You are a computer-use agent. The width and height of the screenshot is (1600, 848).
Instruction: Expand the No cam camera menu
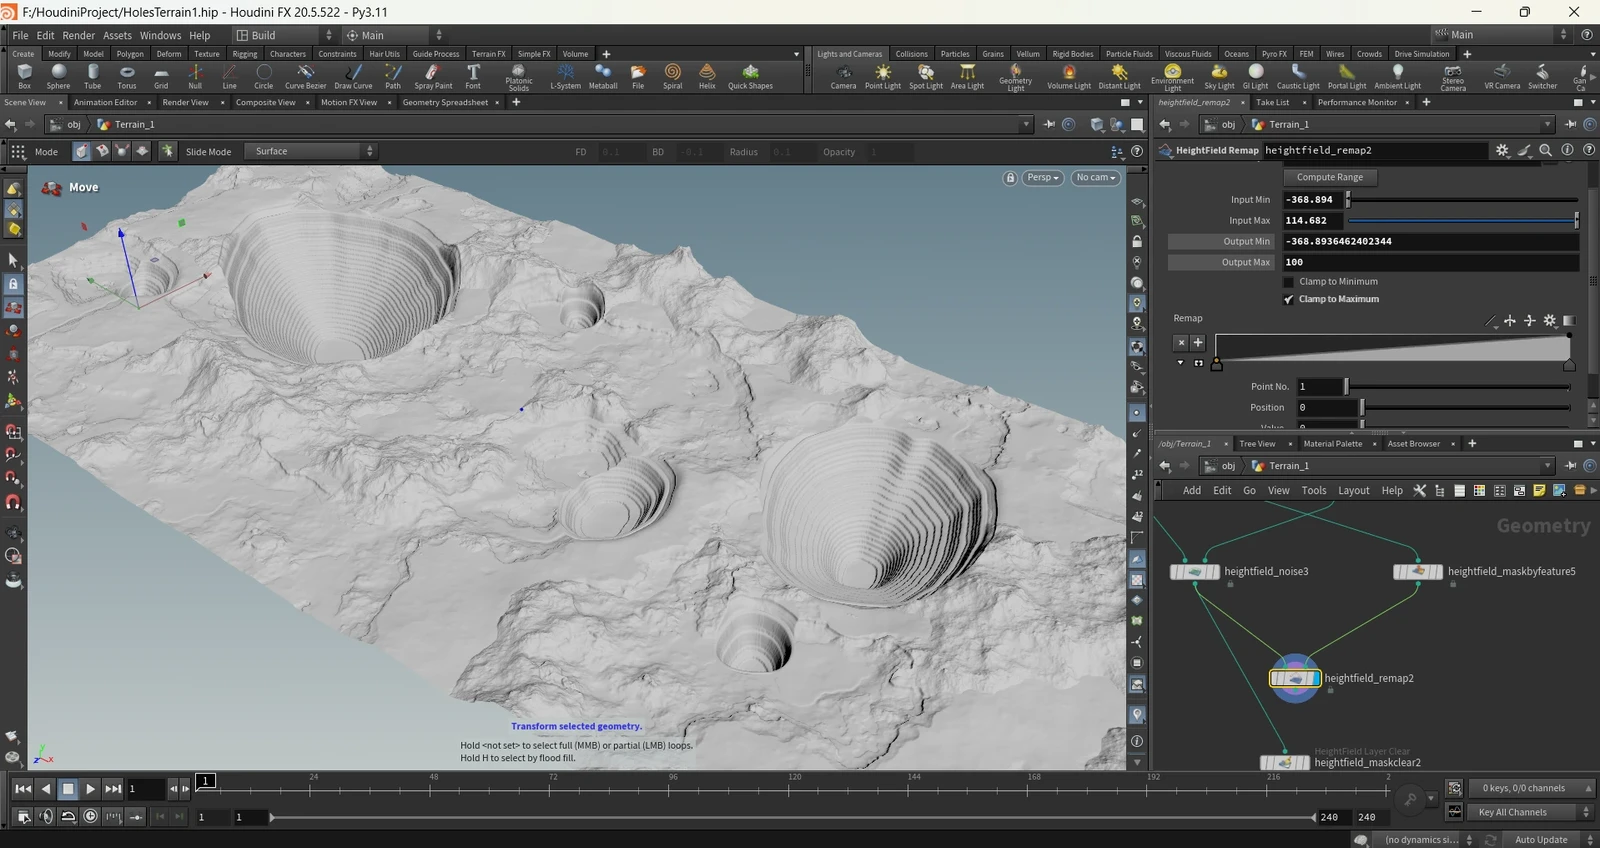pyautogui.click(x=1096, y=178)
